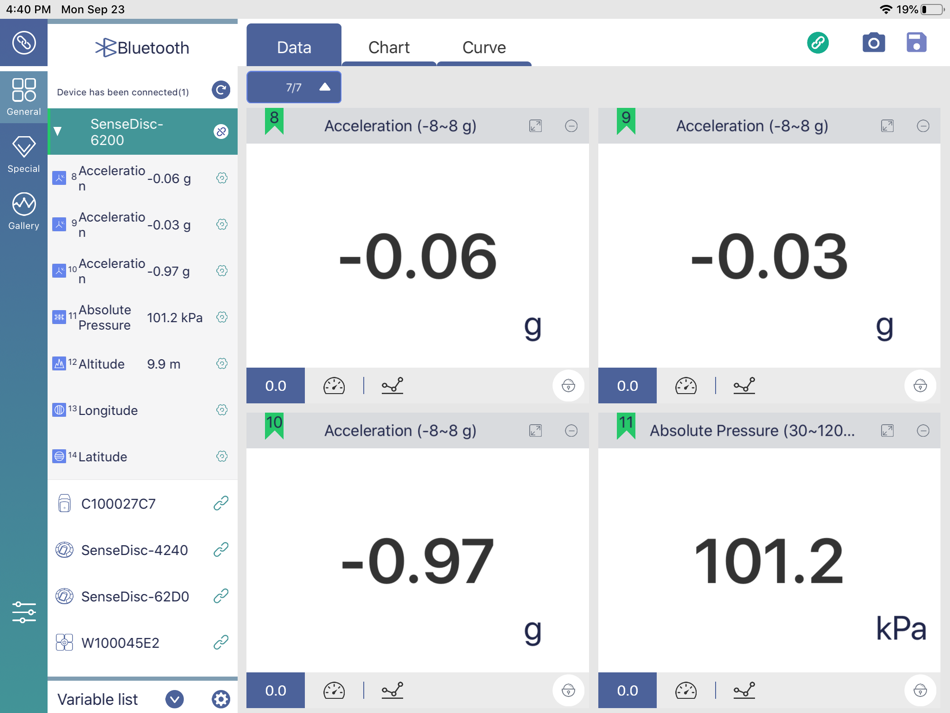This screenshot has height=713, width=950.
Task: Open the Gallery panel in the left sidebar
Action: coord(23,210)
